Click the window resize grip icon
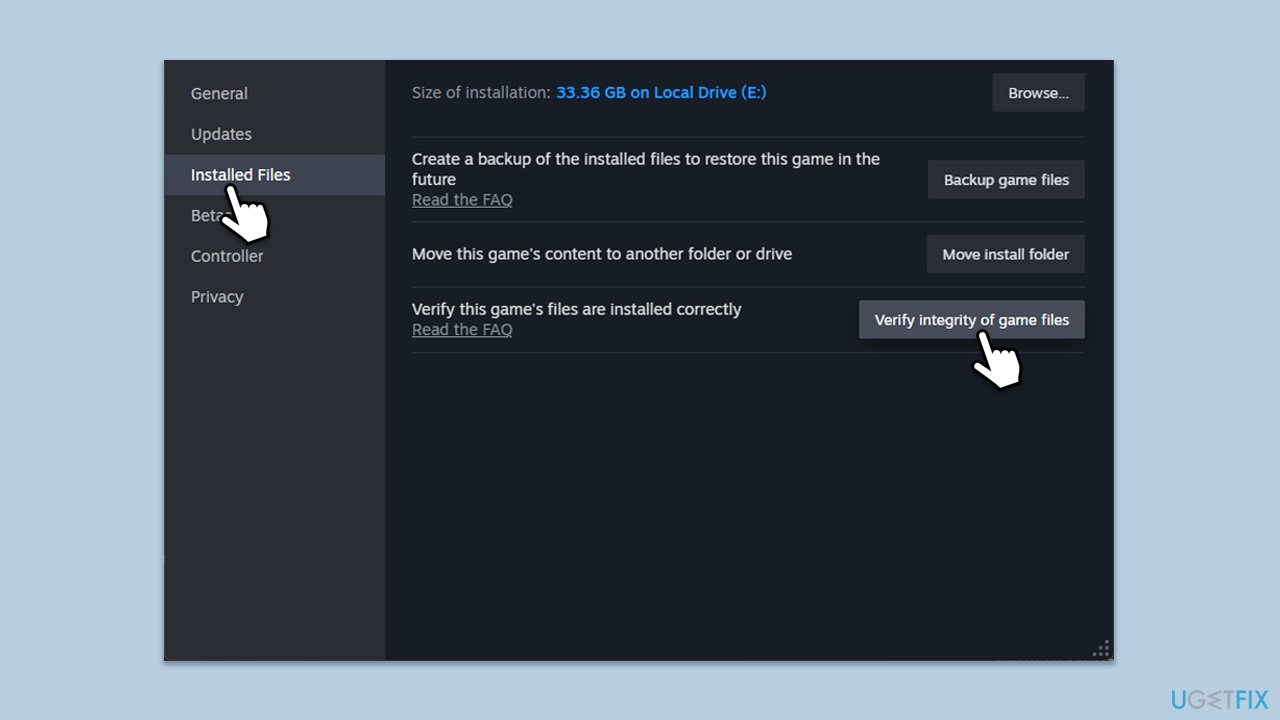This screenshot has width=1280, height=720. (1101, 648)
